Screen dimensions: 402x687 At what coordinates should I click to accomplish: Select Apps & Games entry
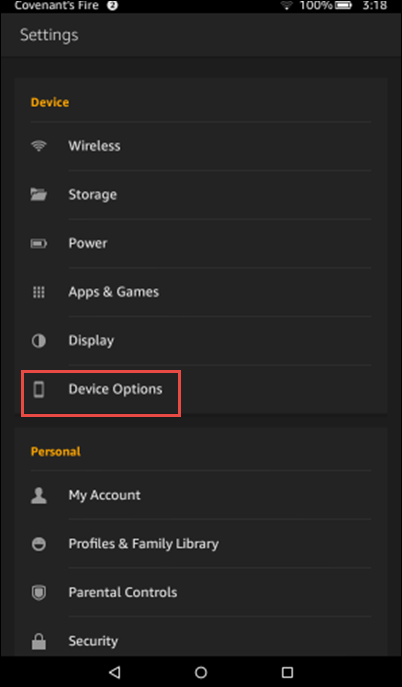coord(201,292)
